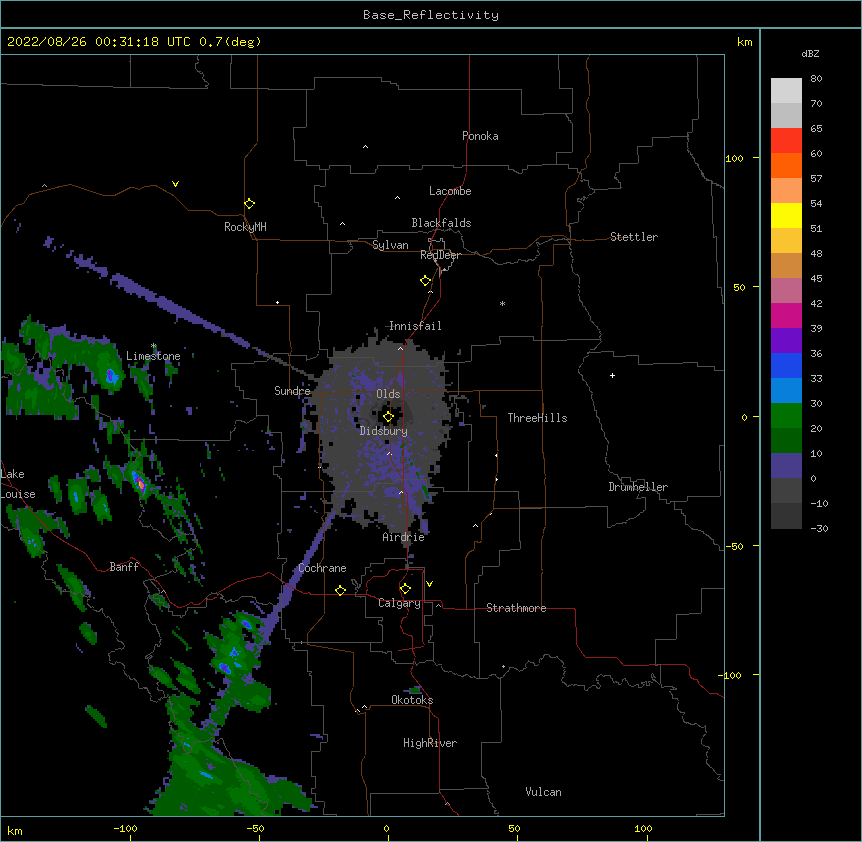Click the purple 10 dBZ legend color
862x842 pixels.
point(786,466)
